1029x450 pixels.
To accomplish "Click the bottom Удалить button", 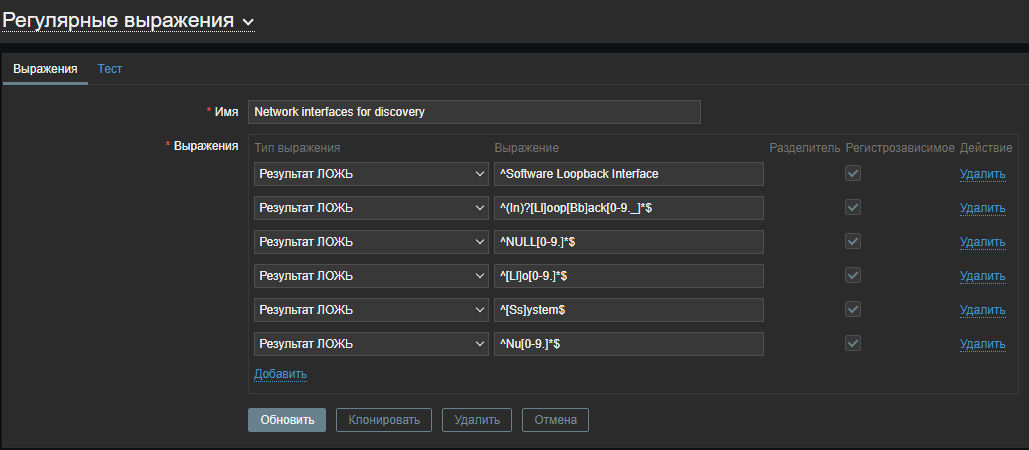I will point(477,420).
